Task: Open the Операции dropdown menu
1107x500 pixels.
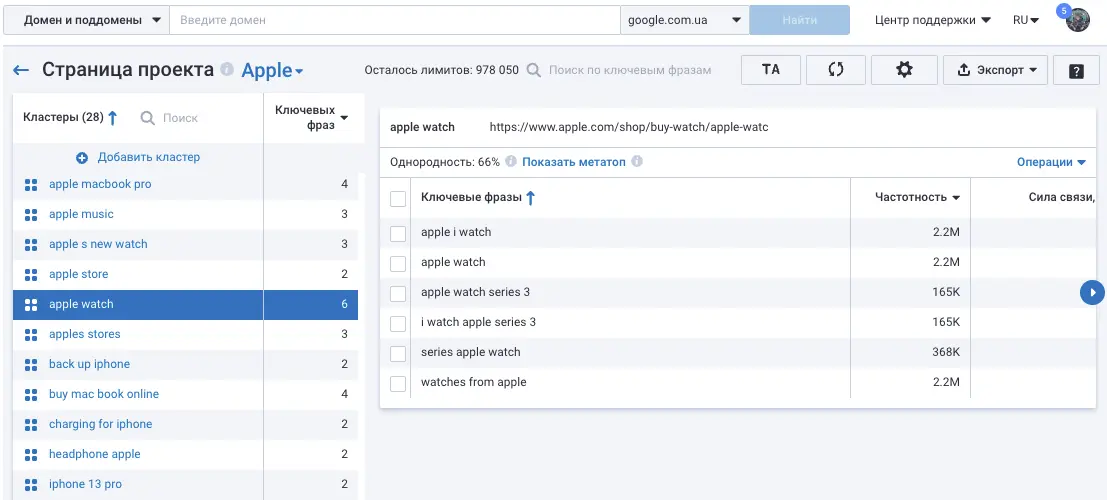Action: (x=1051, y=162)
